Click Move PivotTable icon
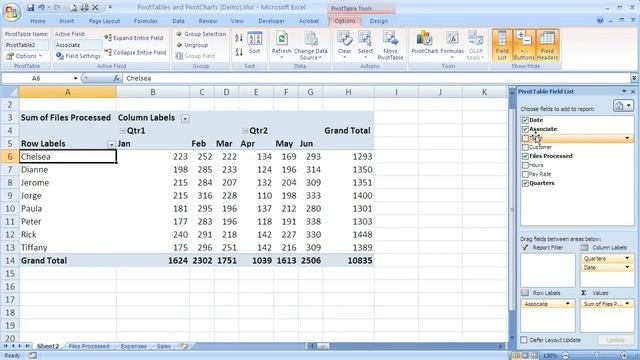Screen dimensions: 640x360 click(x=390, y=45)
